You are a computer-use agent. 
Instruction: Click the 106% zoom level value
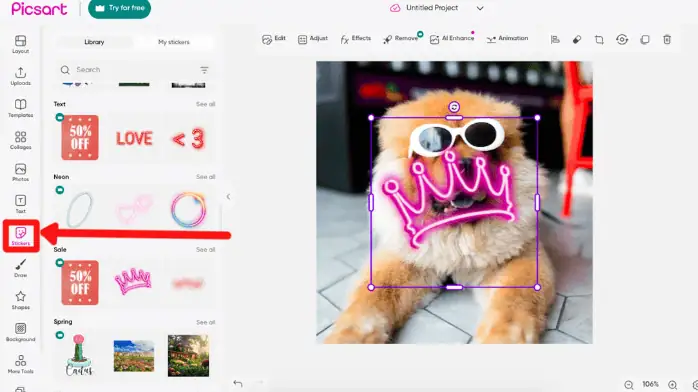pyautogui.click(x=650, y=384)
